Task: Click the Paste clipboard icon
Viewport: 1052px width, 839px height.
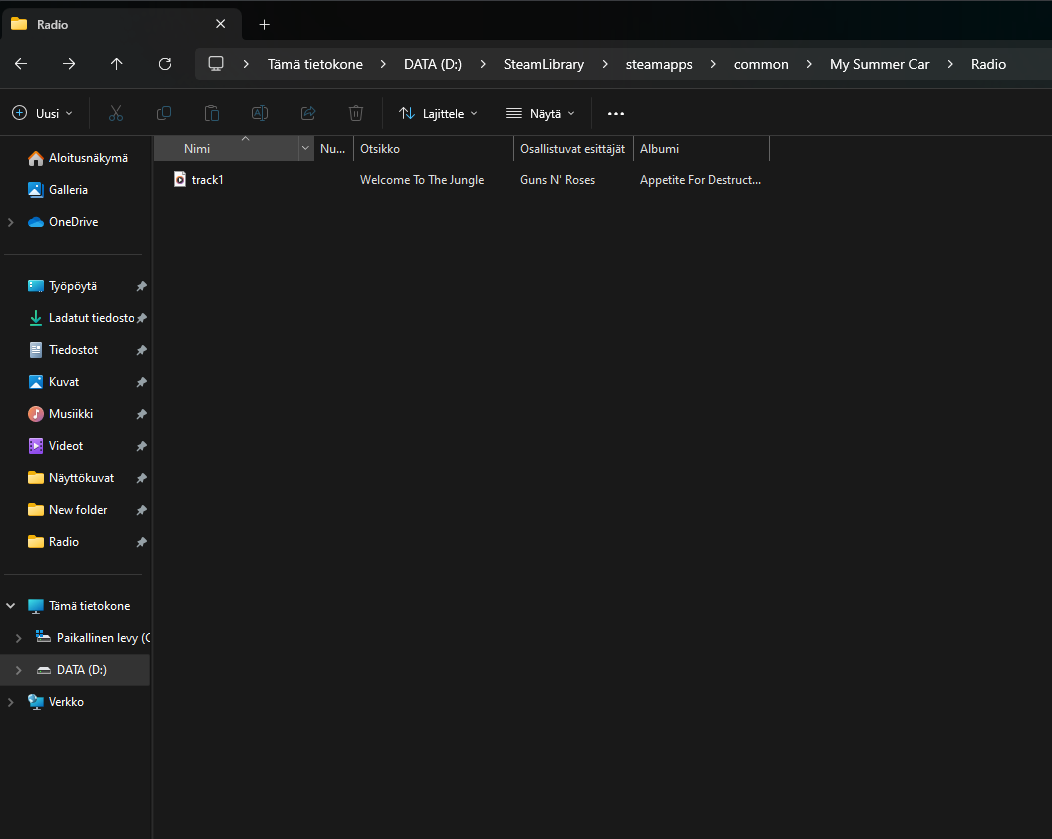Action: 212,113
